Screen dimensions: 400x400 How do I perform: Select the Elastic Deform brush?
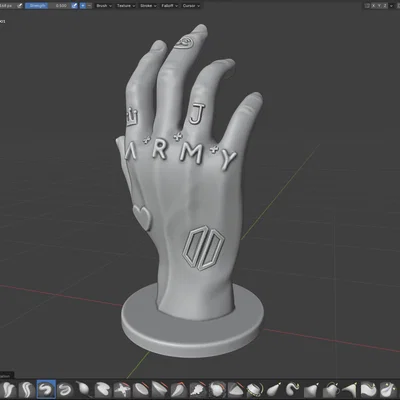point(274,389)
